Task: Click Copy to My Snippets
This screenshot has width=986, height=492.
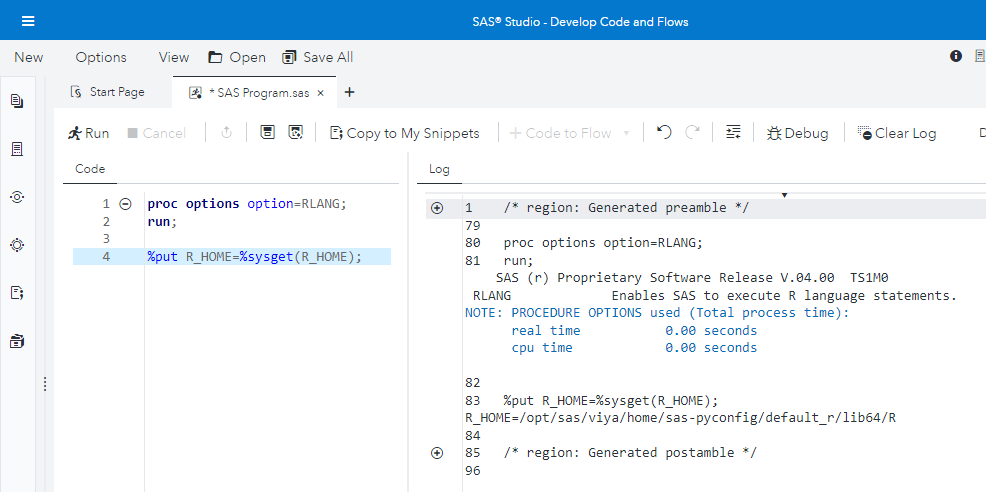Action: (x=404, y=133)
